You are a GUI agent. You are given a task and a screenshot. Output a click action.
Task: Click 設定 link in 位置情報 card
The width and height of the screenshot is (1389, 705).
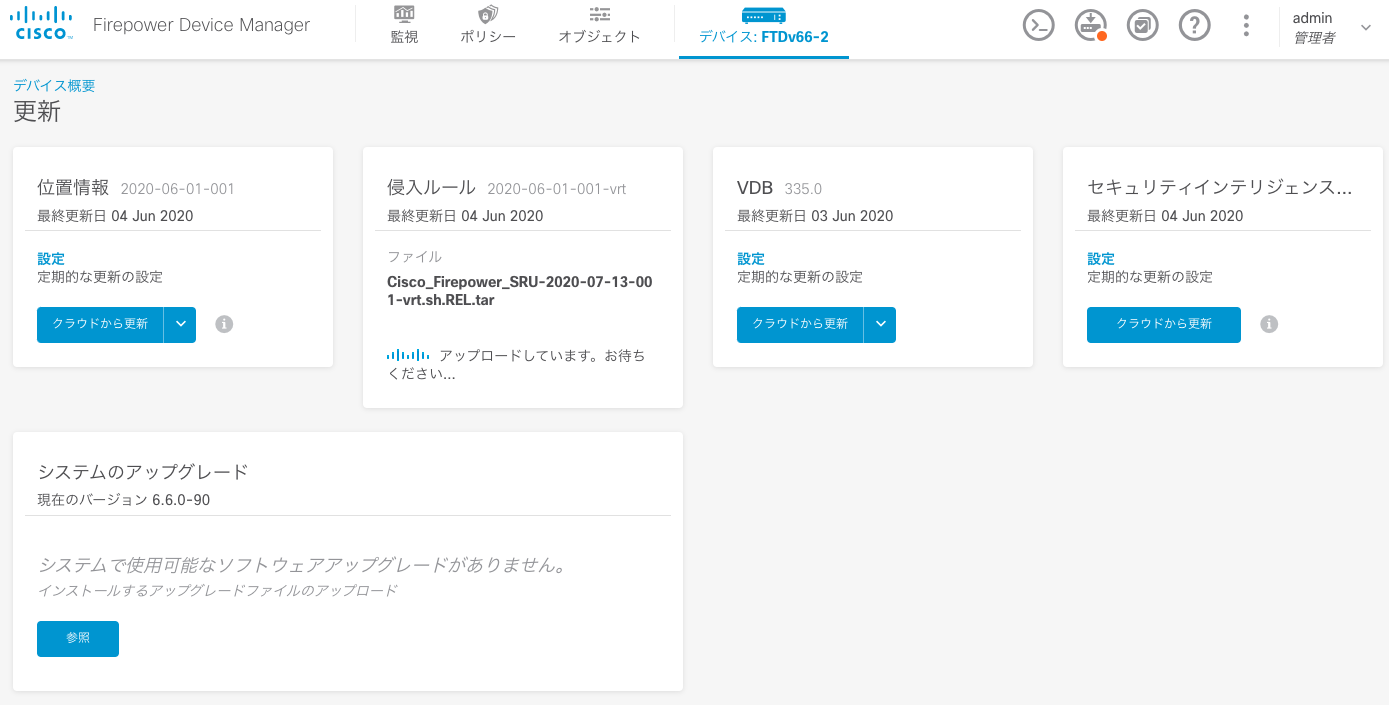coord(51,259)
